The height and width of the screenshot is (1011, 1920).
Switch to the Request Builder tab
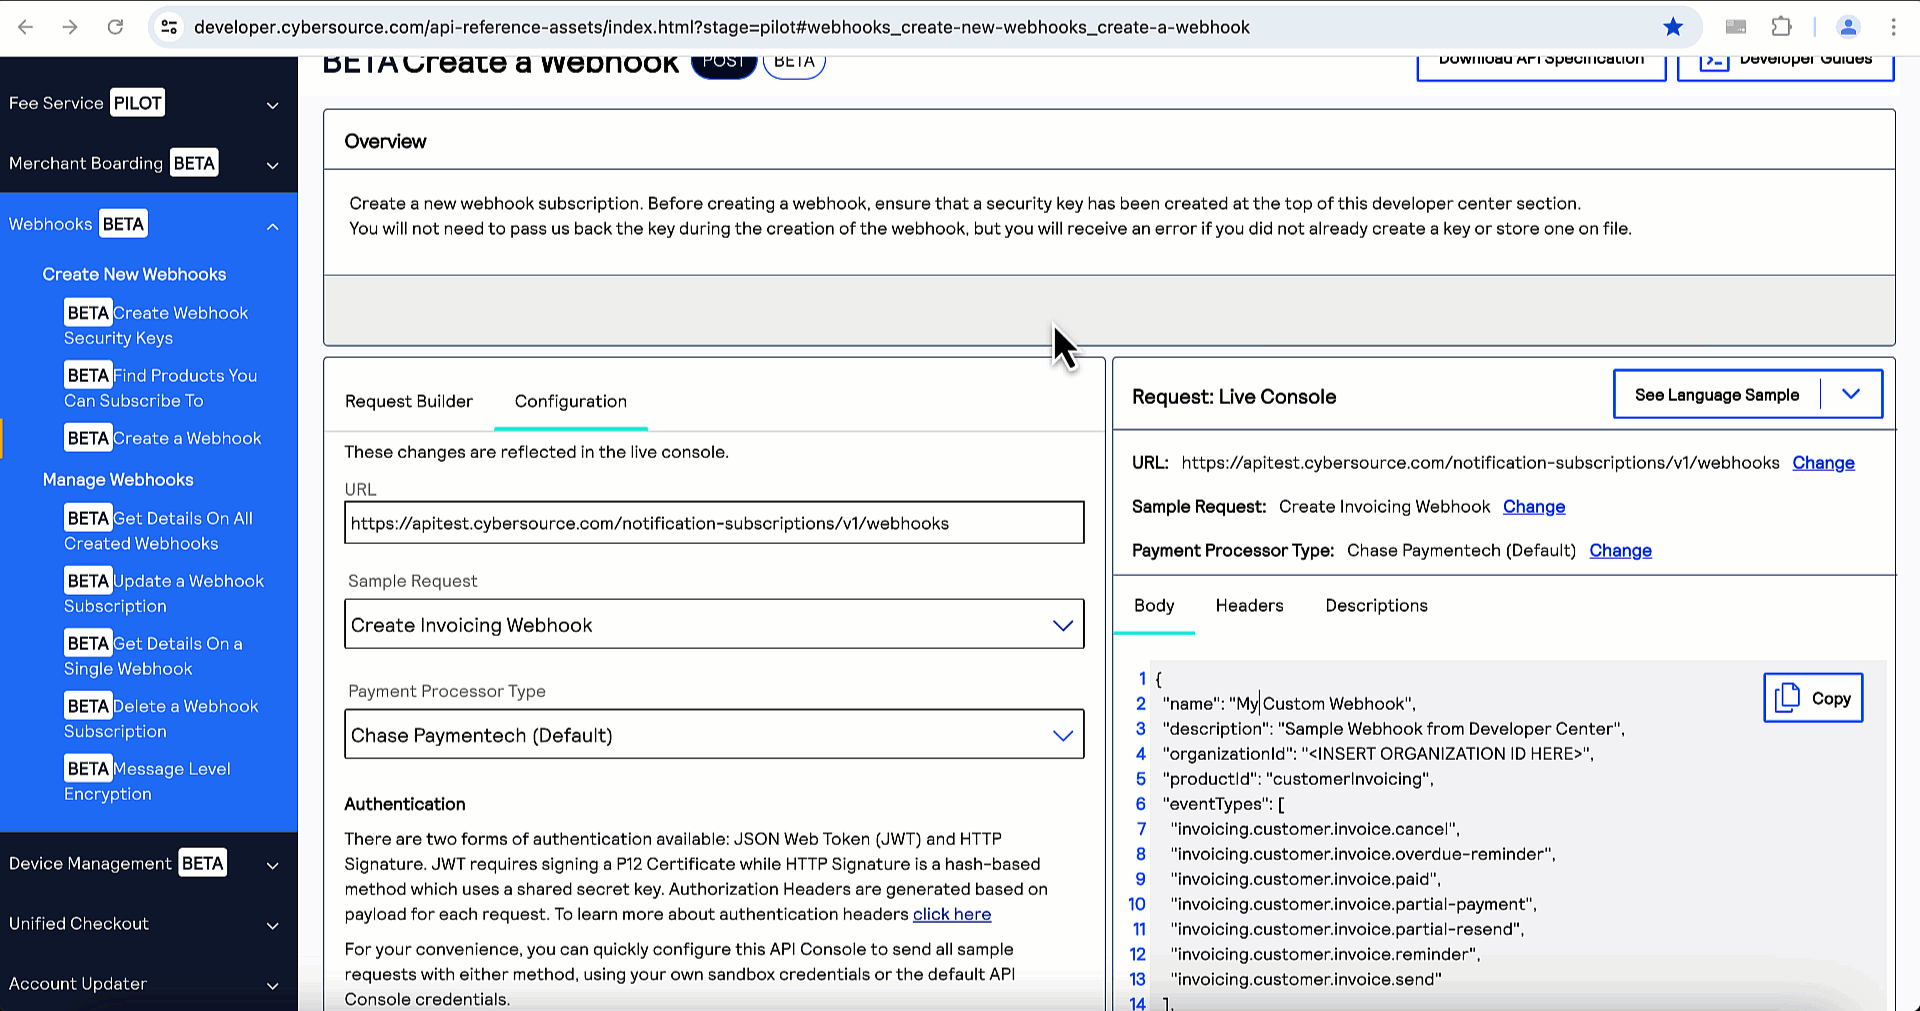408,401
